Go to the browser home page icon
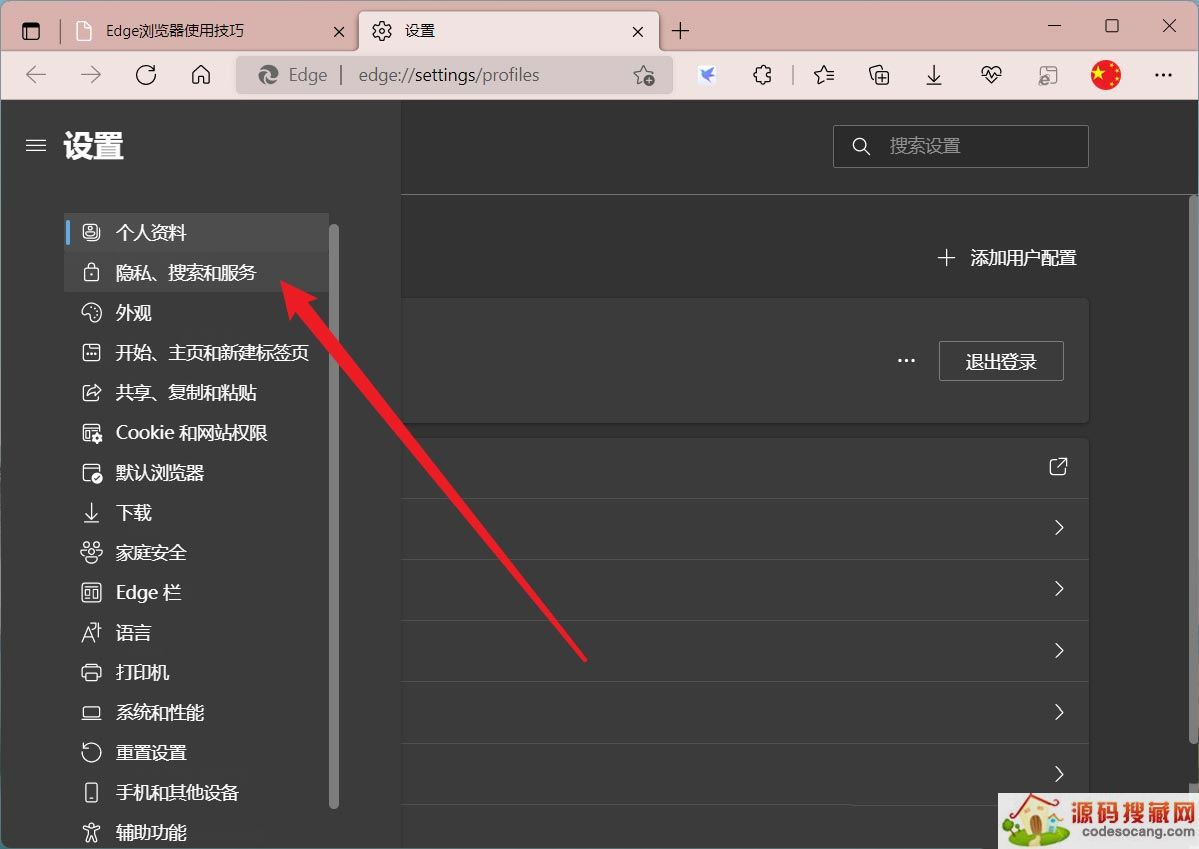This screenshot has height=849, width=1199. [x=201, y=75]
